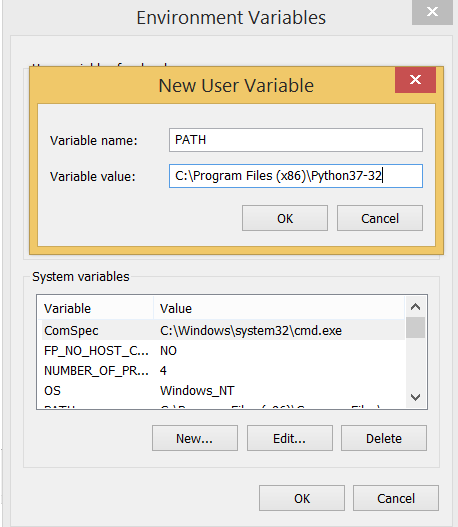Image resolution: width=458 pixels, height=527 pixels.
Task: Click the Variable value field with Python37-32 path
Action: click(296, 176)
